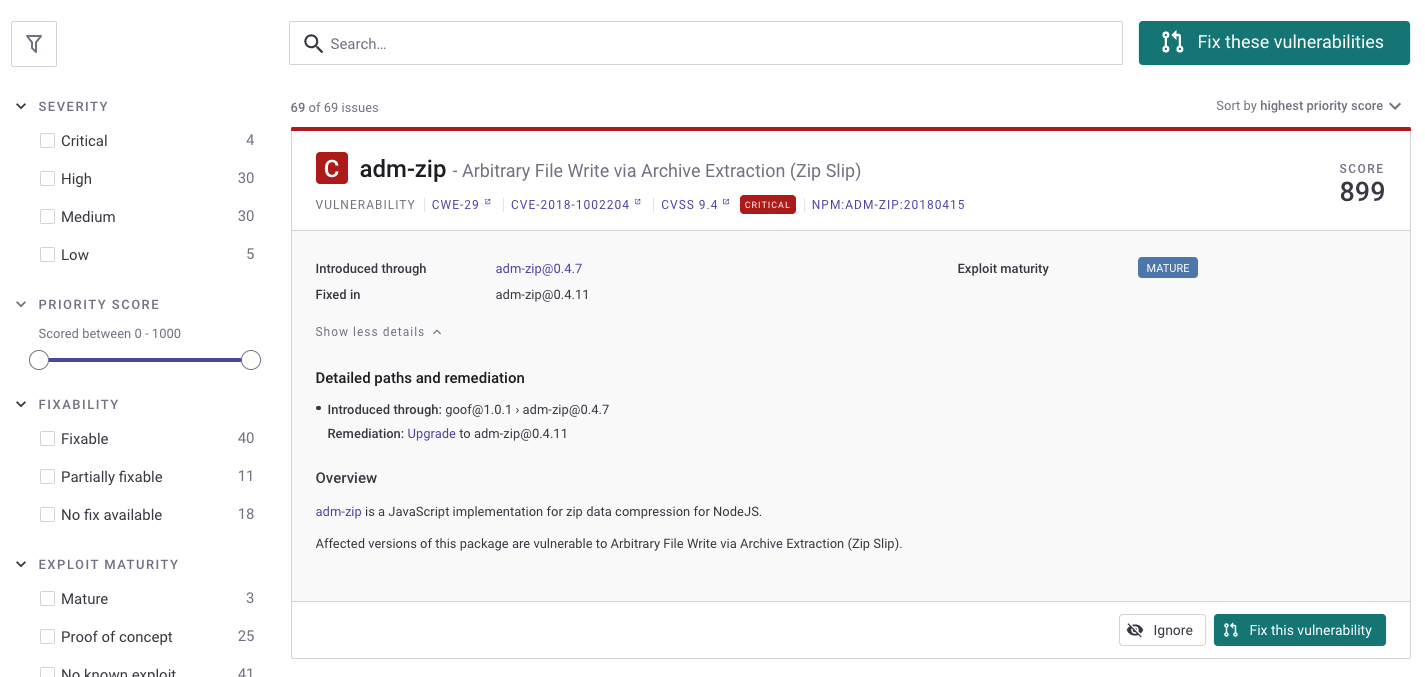Screen dimensions: 1425x677
Task: Collapse the Exploit Maturity filter section
Action: 21,565
